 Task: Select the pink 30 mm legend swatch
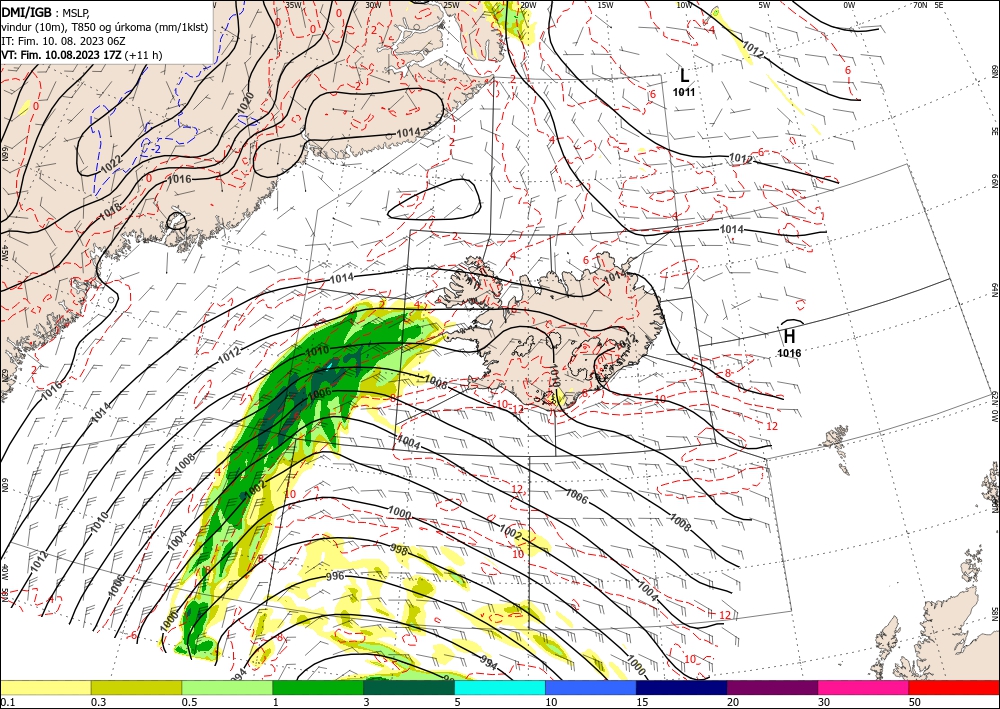pos(864,687)
